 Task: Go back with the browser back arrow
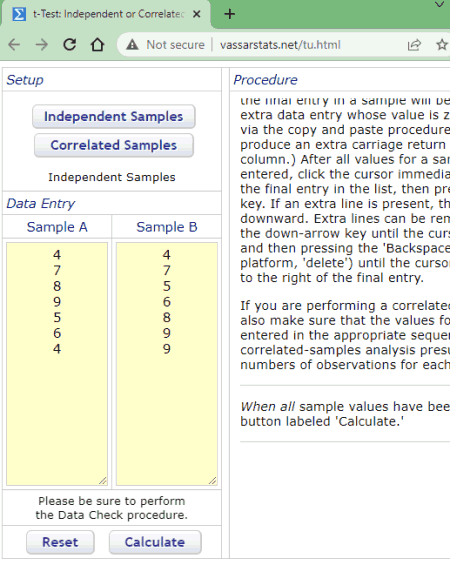tap(14, 45)
